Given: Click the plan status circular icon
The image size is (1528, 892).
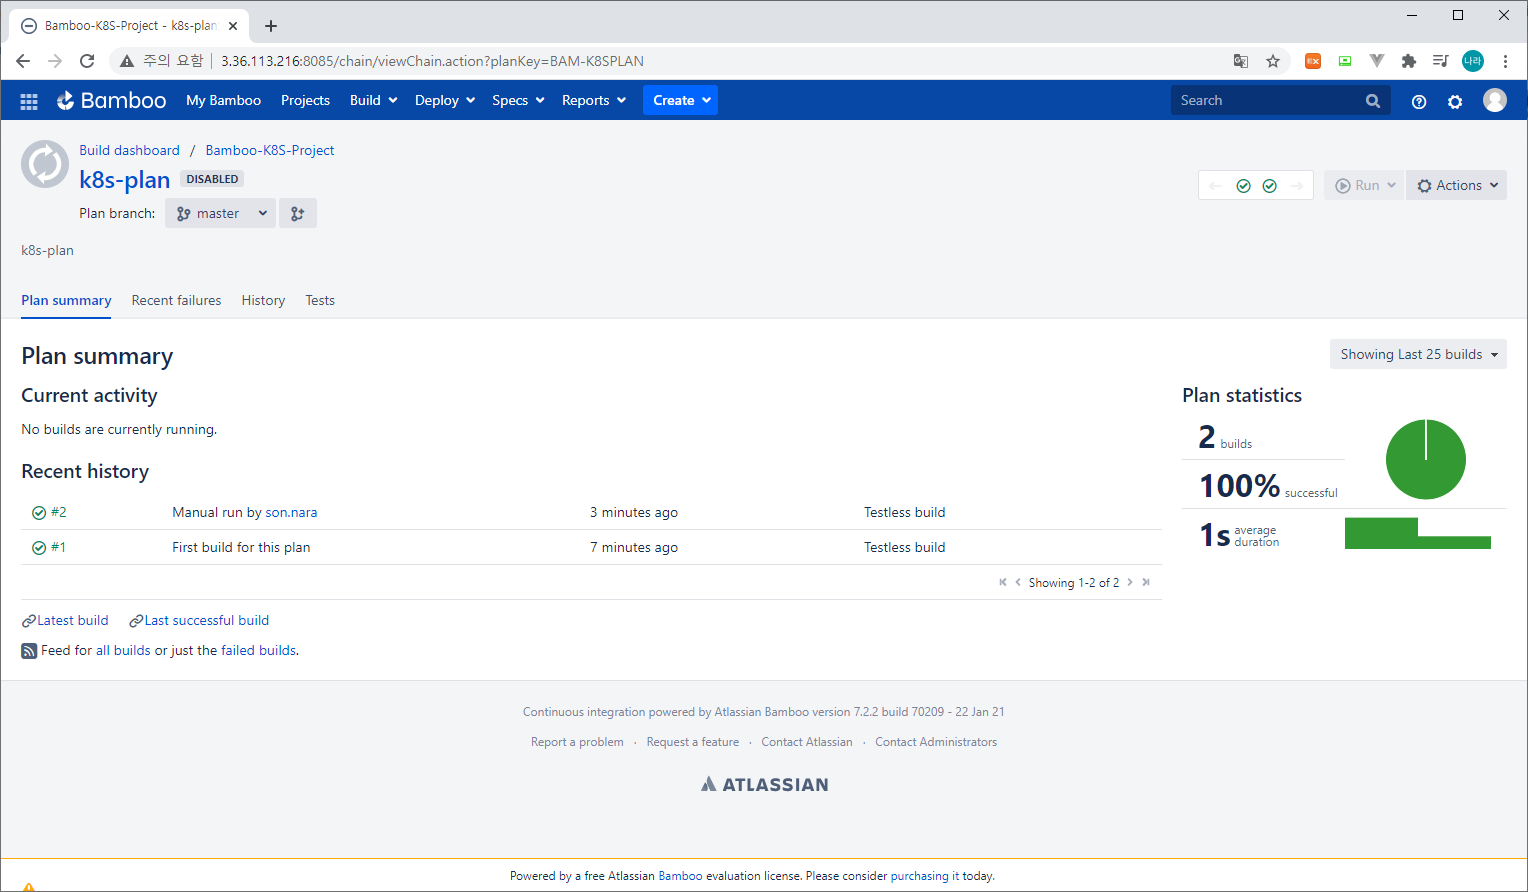Looking at the screenshot, I should [x=45, y=164].
